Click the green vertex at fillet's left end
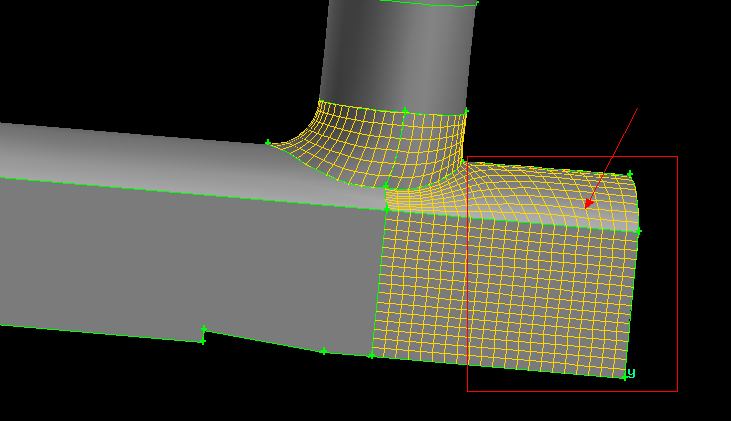 (x=268, y=143)
